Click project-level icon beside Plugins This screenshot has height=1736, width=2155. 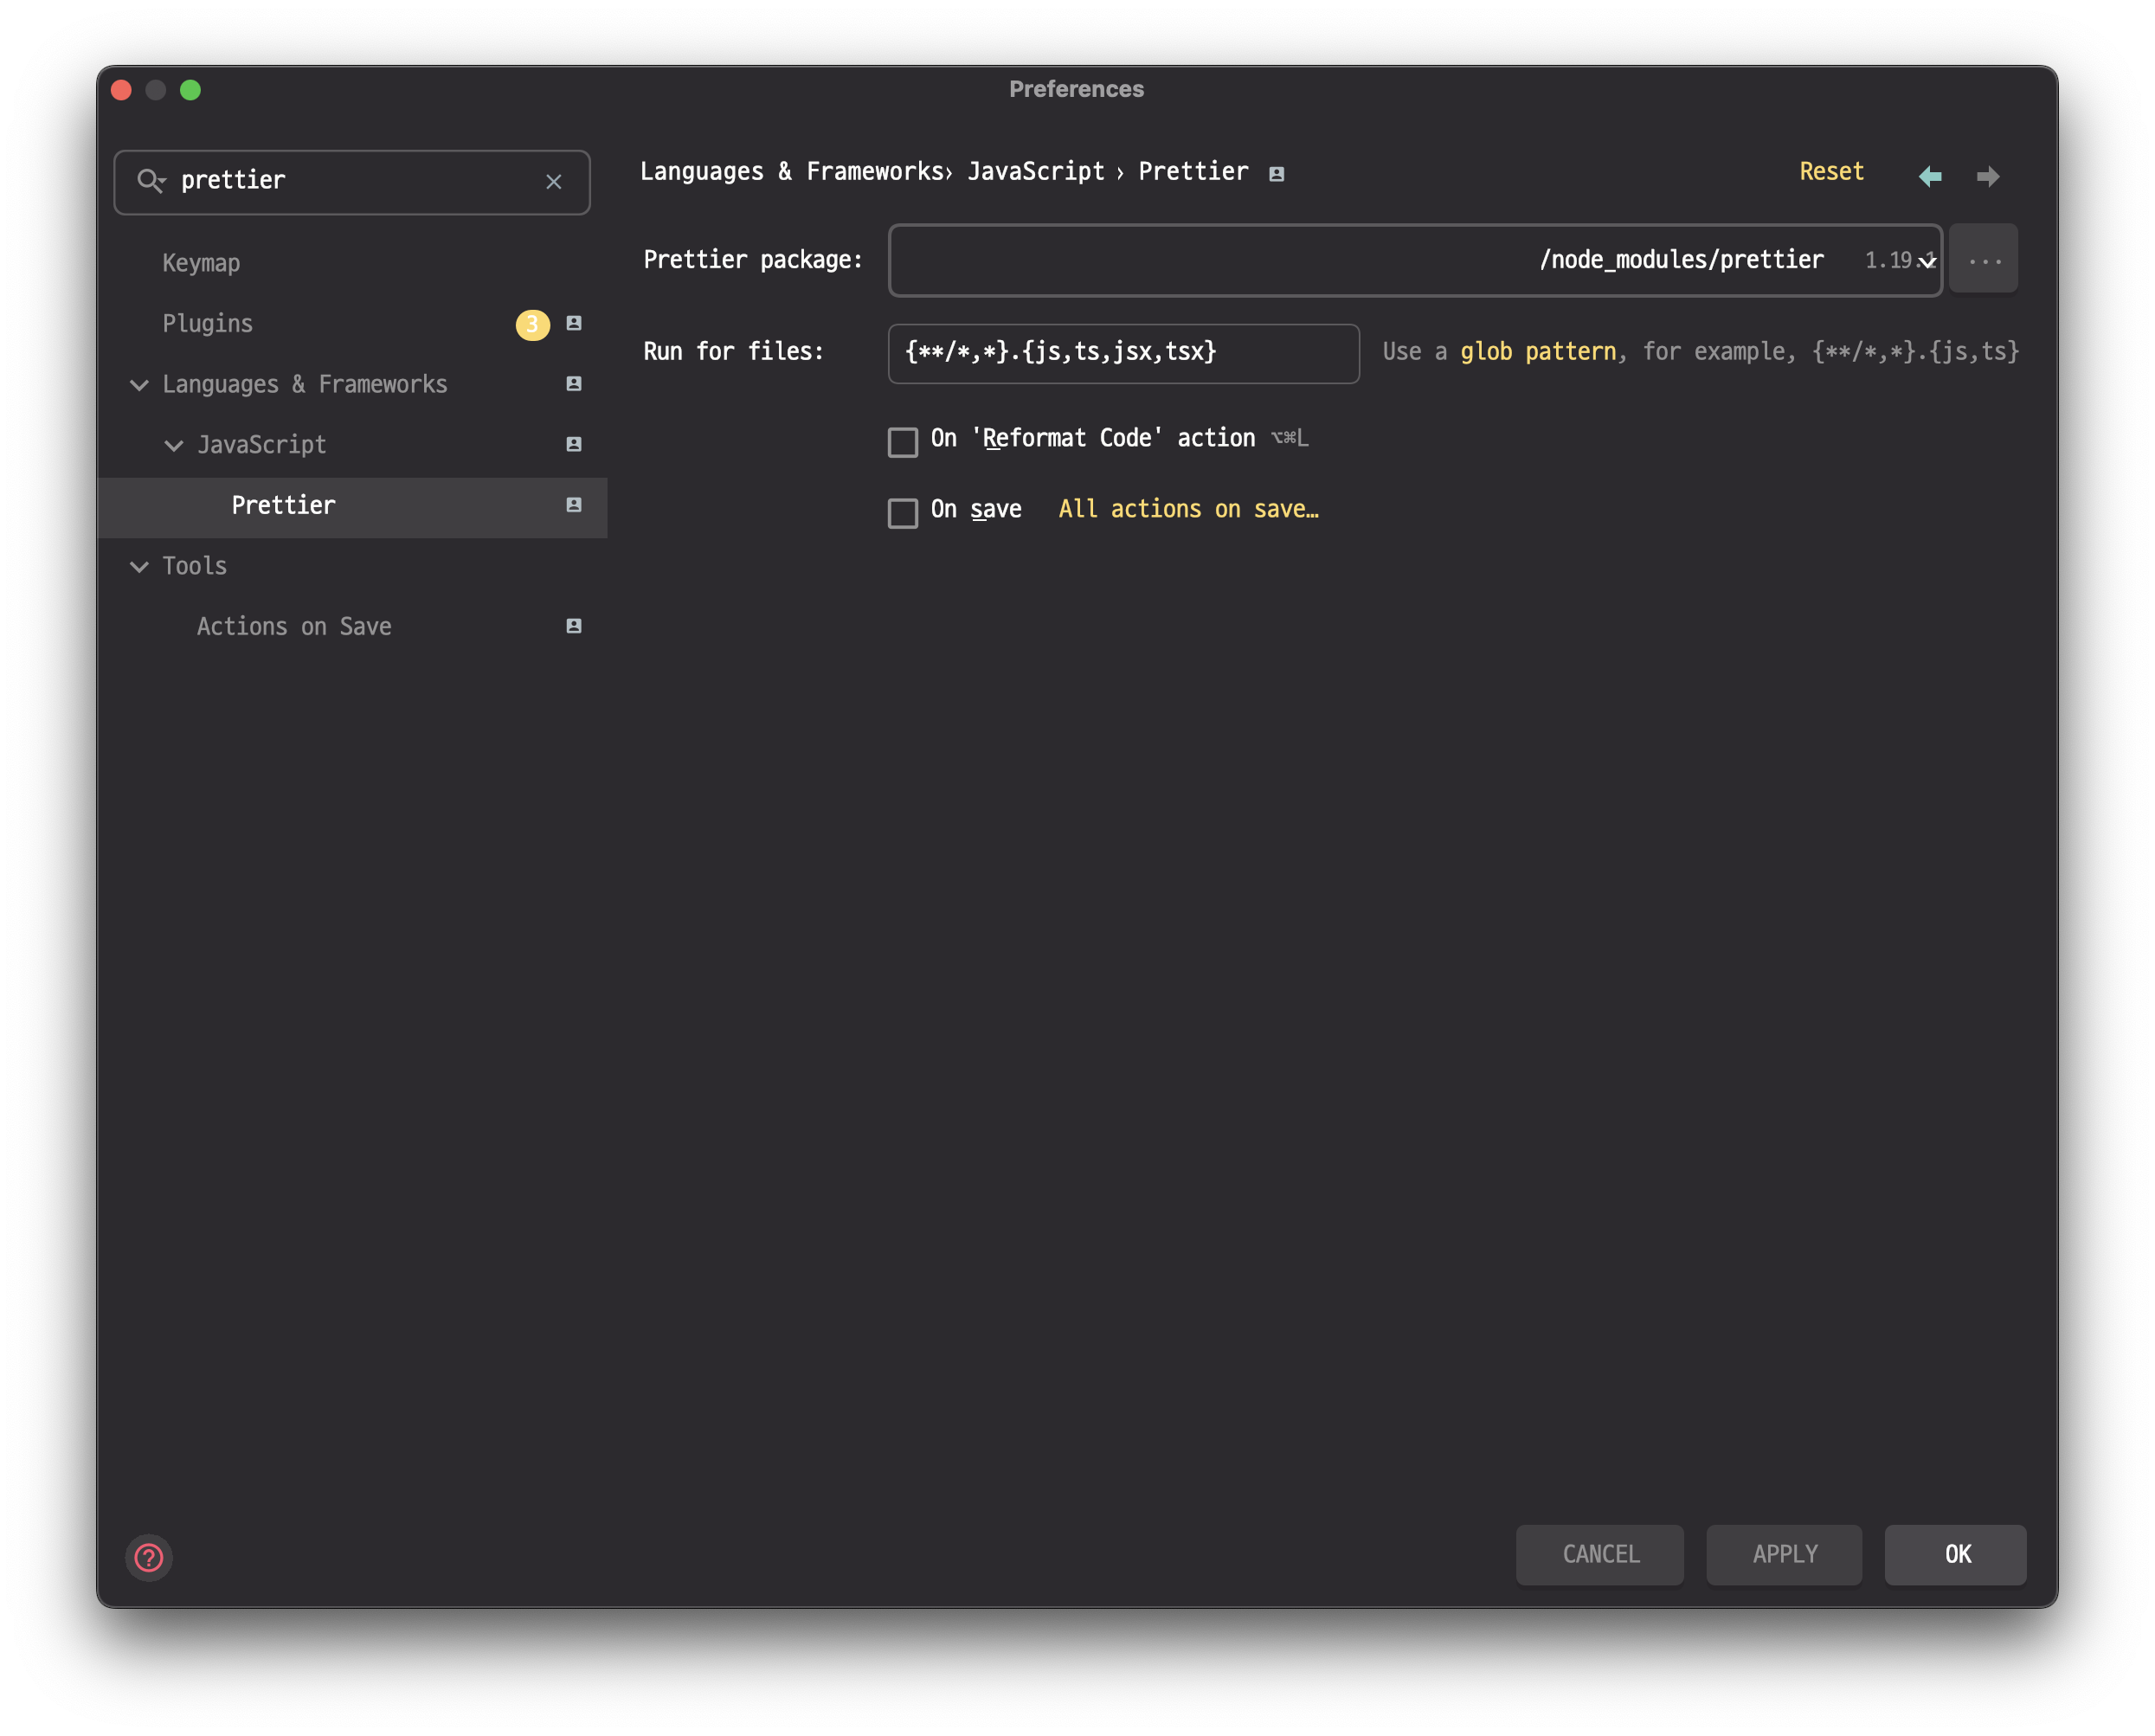(x=574, y=323)
